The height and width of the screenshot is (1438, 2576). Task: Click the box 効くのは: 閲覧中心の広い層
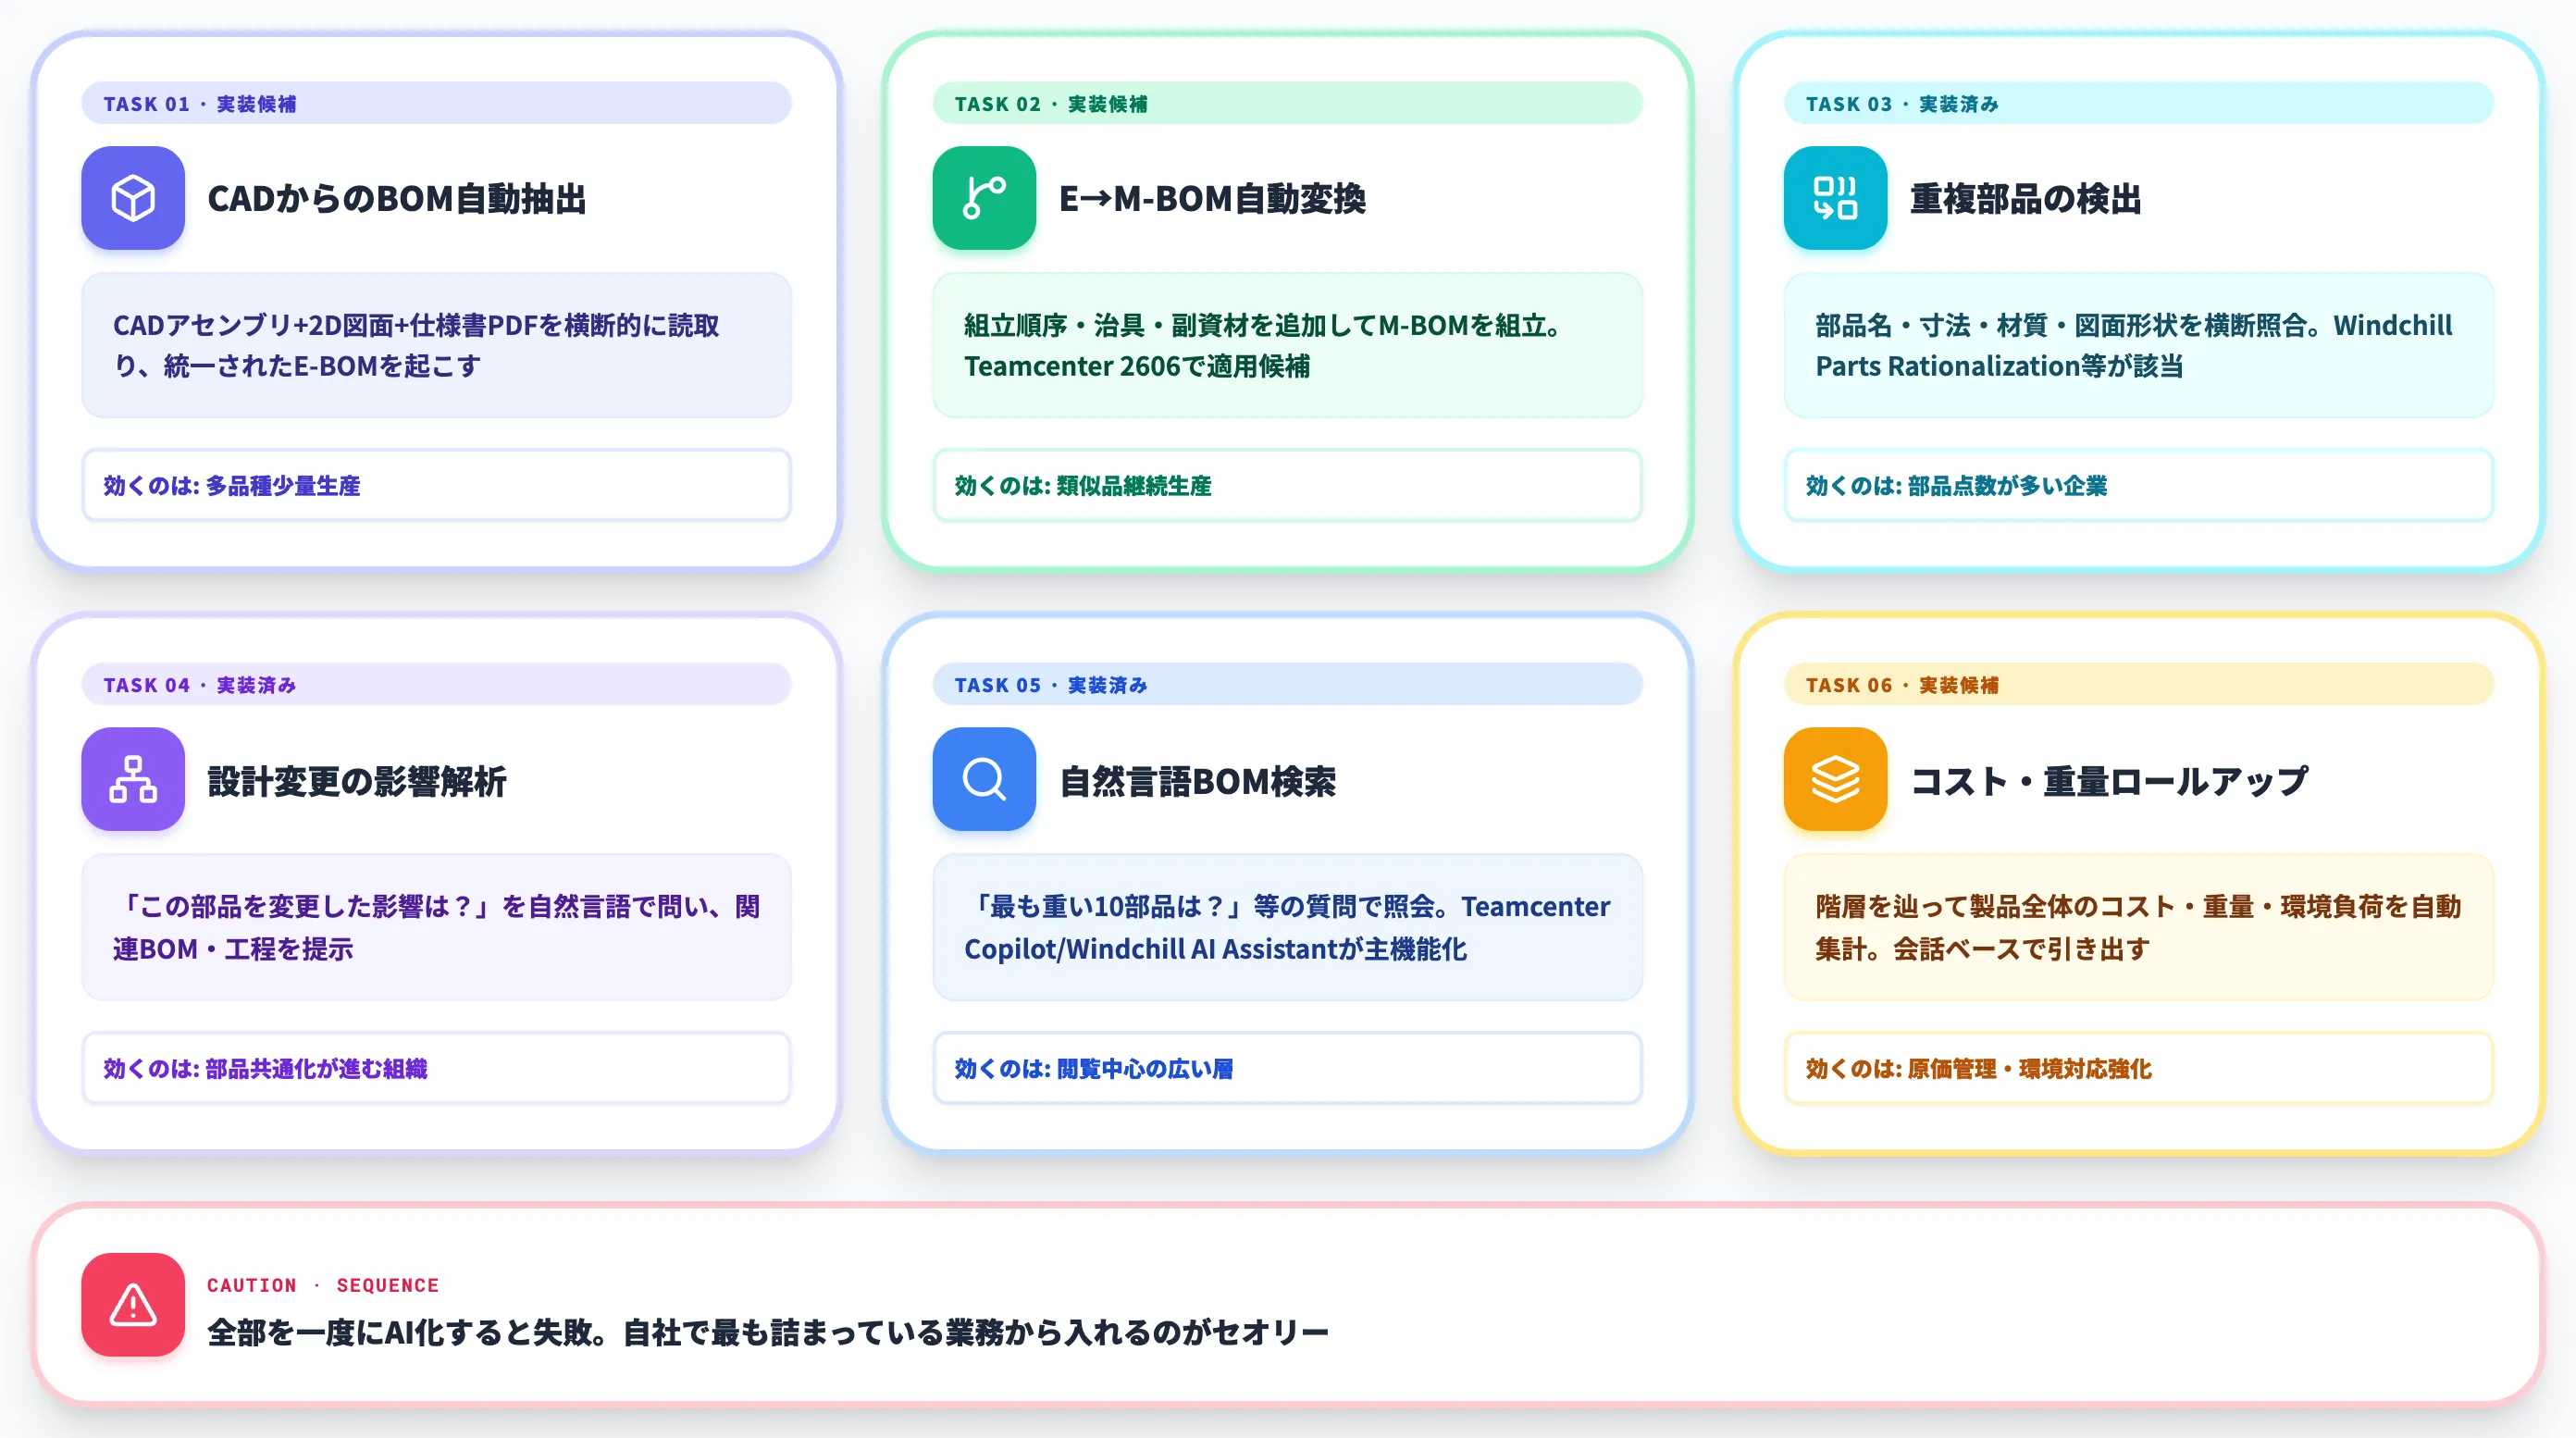[x=1287, y=1068]
